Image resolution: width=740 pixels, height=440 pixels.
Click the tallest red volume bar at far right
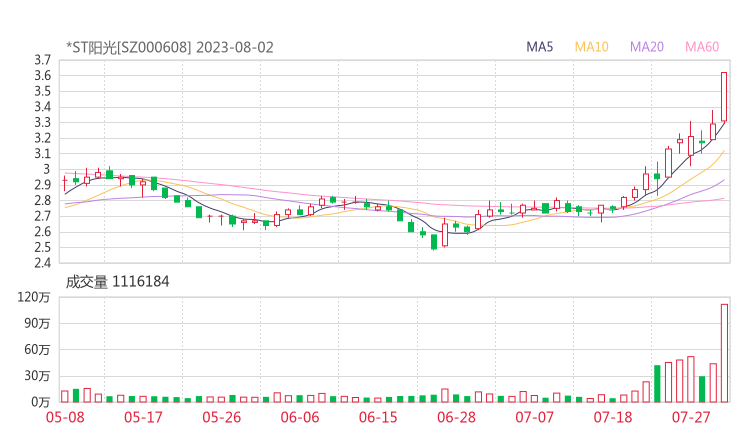click(x=724, y=353)
